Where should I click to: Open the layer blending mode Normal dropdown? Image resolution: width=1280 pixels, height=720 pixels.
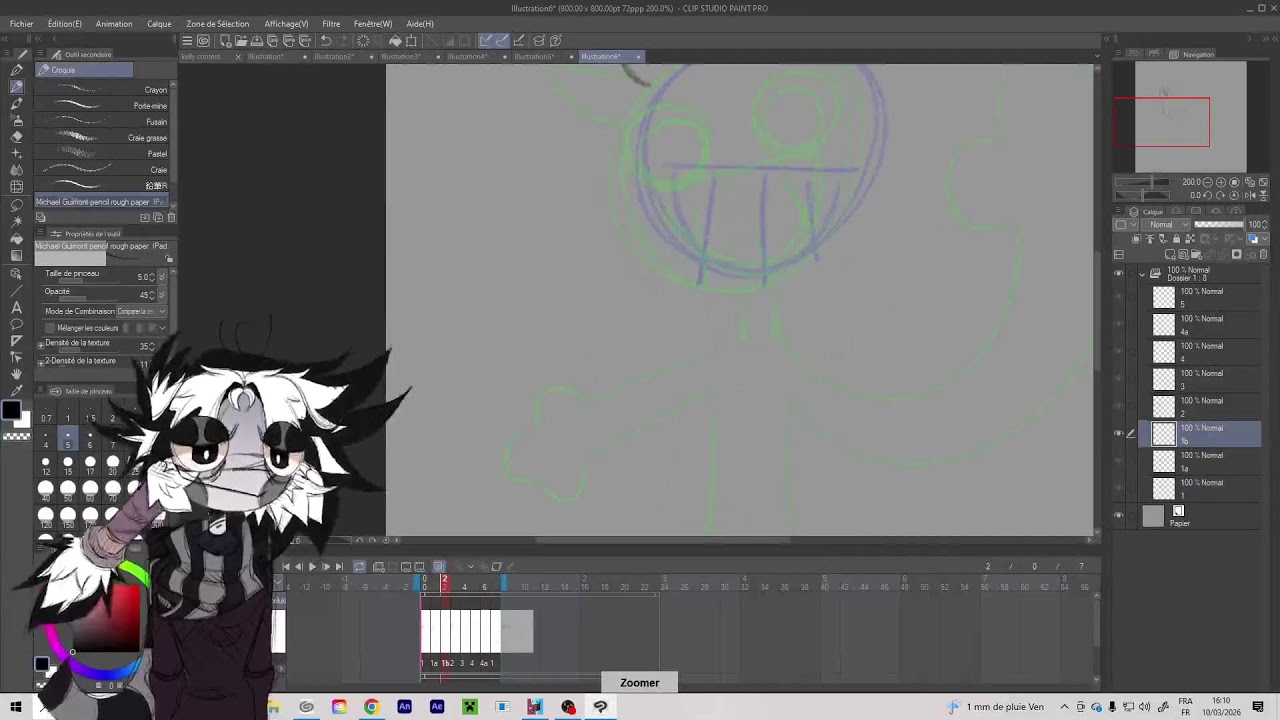(x=1167, y=225)
